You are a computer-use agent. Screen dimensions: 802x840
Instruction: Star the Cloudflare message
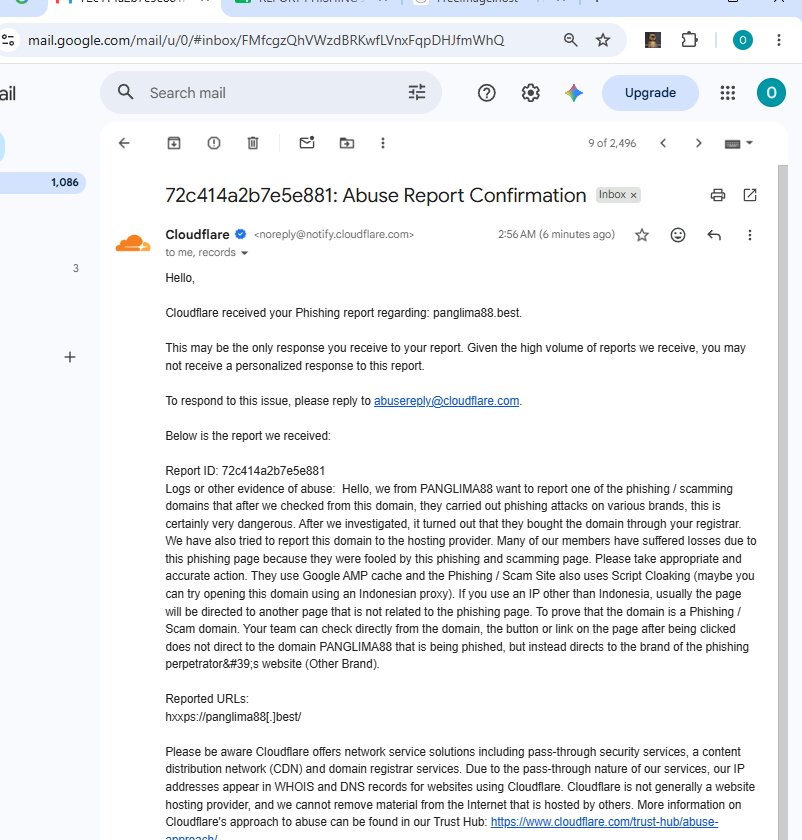point(642,235)
